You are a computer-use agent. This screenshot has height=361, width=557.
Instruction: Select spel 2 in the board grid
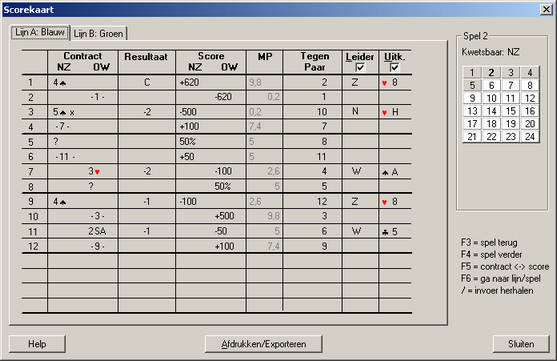[x=491, y=72]
